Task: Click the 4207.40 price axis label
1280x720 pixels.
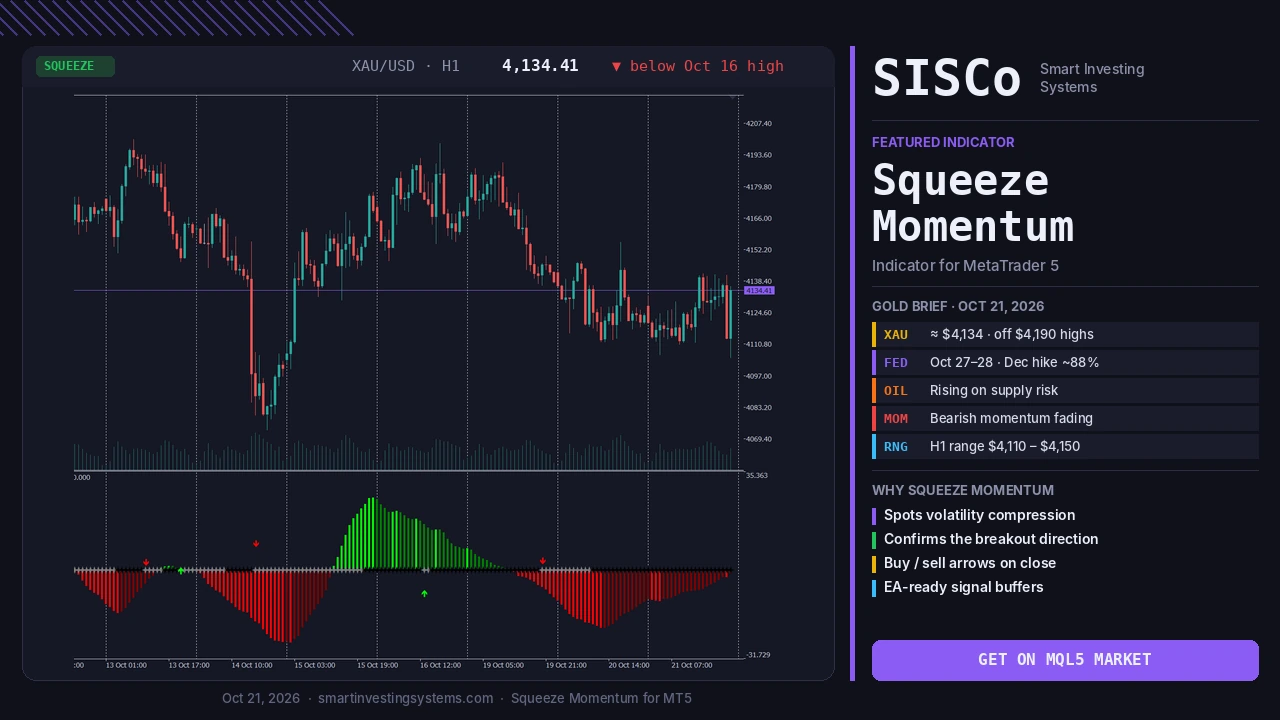Action: 758,123
